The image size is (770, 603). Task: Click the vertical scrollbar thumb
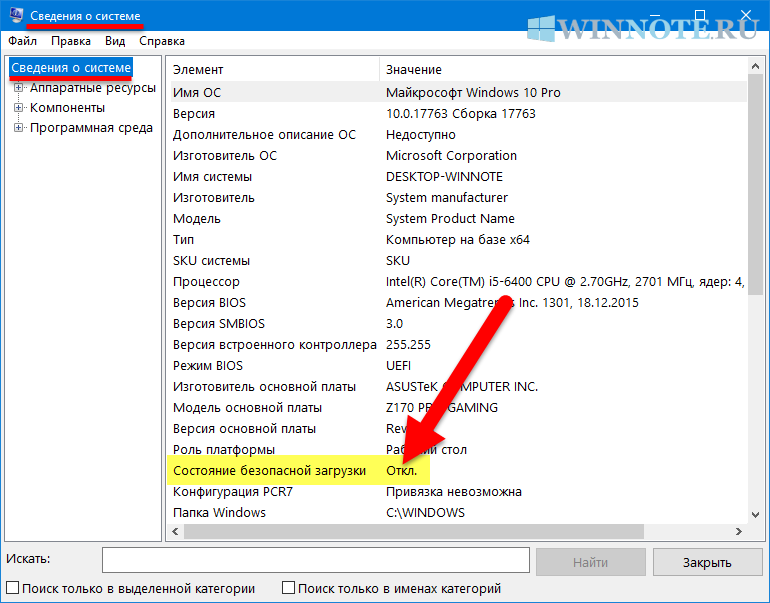(755, 184)
